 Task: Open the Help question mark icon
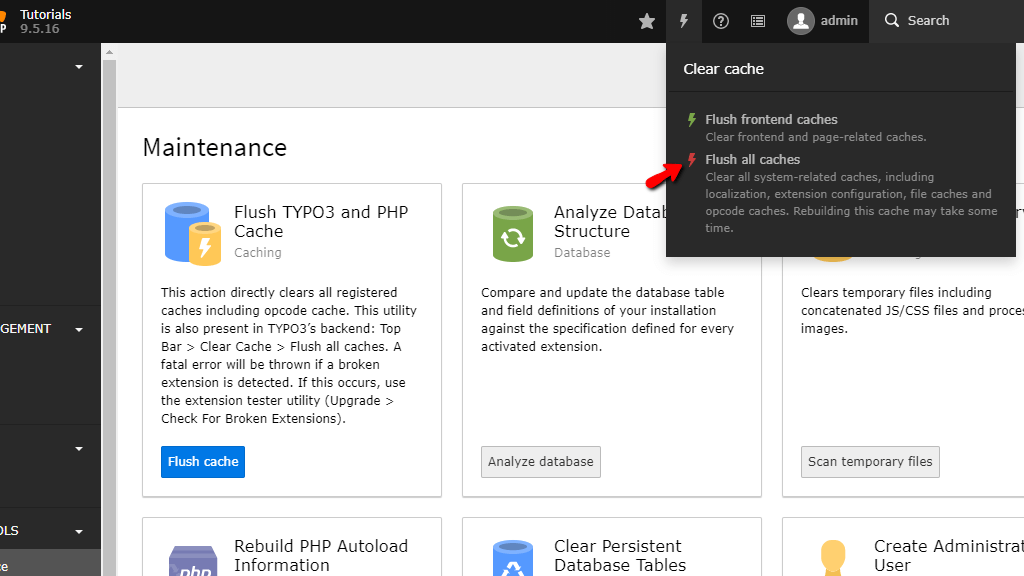tap(720, 20)
